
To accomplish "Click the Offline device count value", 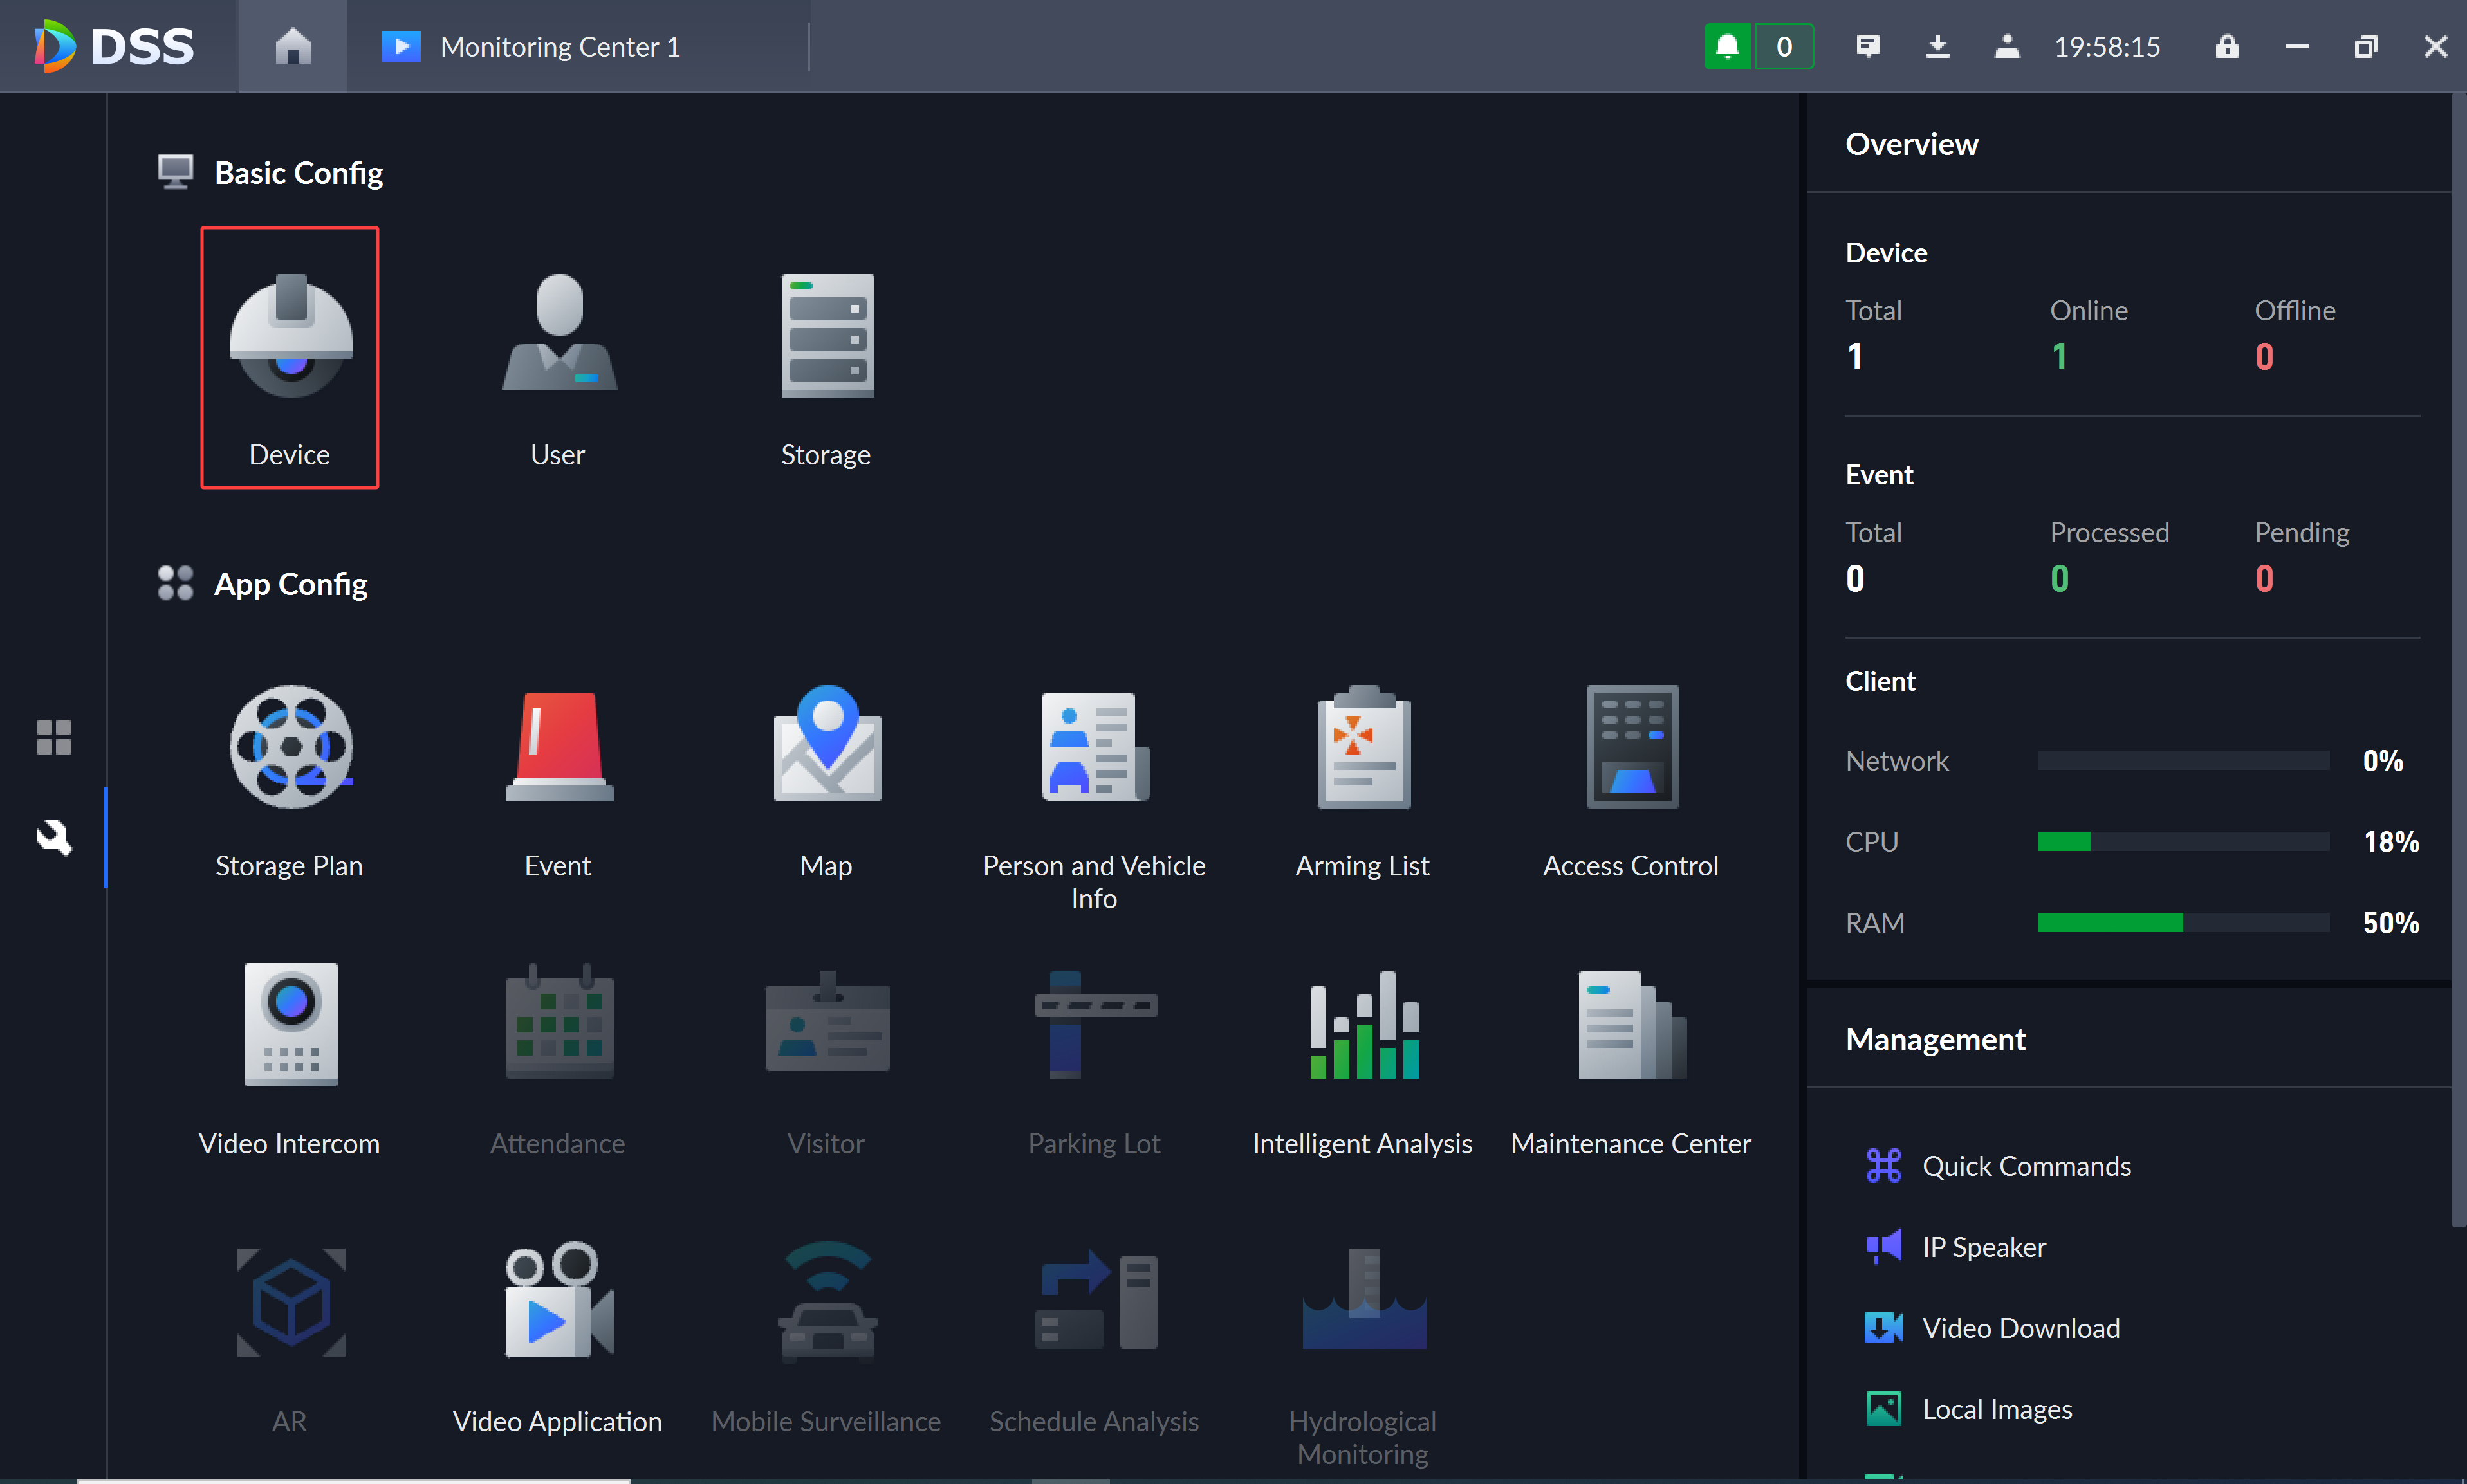I will pyautogui.click(x=2264, y=357).
